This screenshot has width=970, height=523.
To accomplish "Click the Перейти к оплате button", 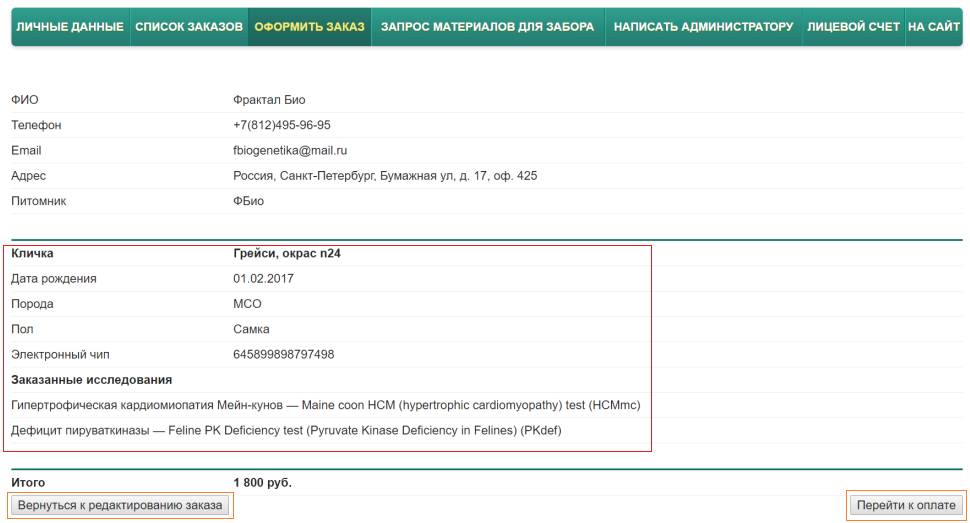I will [906, 505].
